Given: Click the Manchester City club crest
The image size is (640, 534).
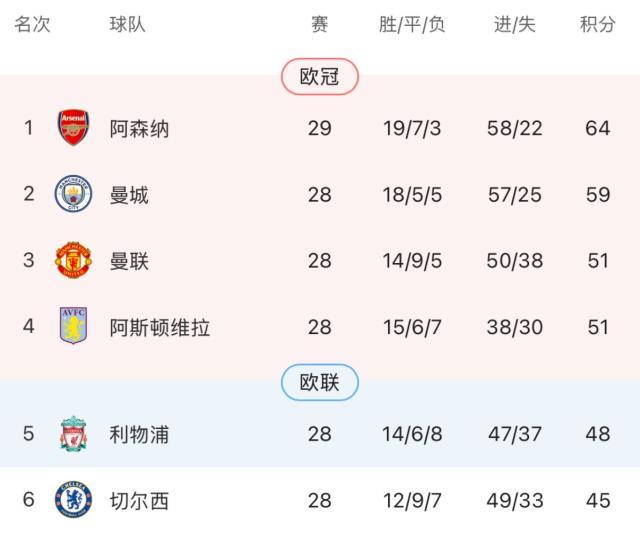Looking at the screenshot, I should coord(73,194).
